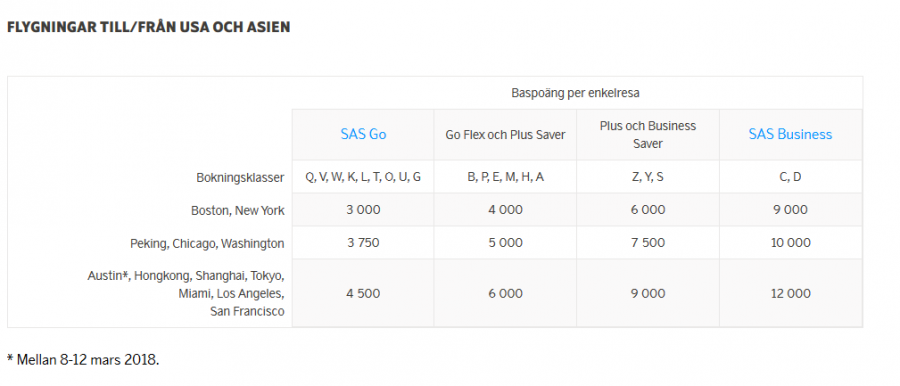Click the Go Flex och Plus Saver header
Image resolution: width=900 pixels, height=386 pixels.
point(505,135)
